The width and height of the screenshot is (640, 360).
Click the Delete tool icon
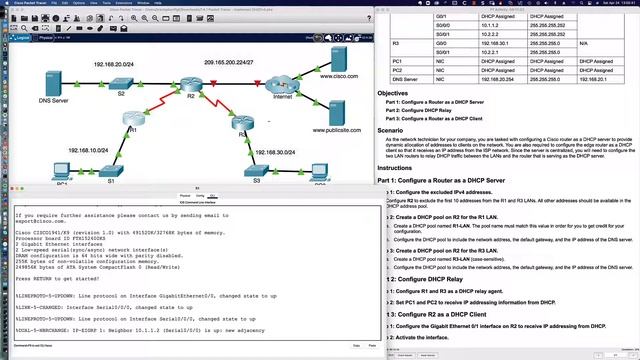(x=35, y=28)
